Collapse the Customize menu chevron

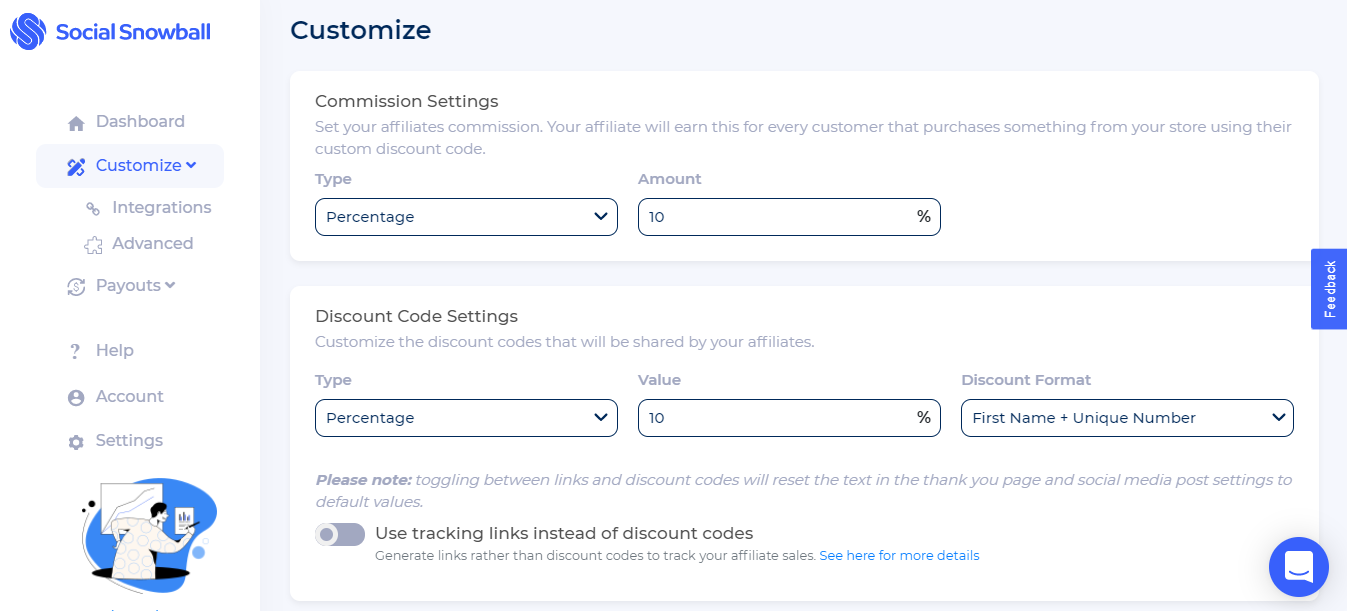pos(191,165)
